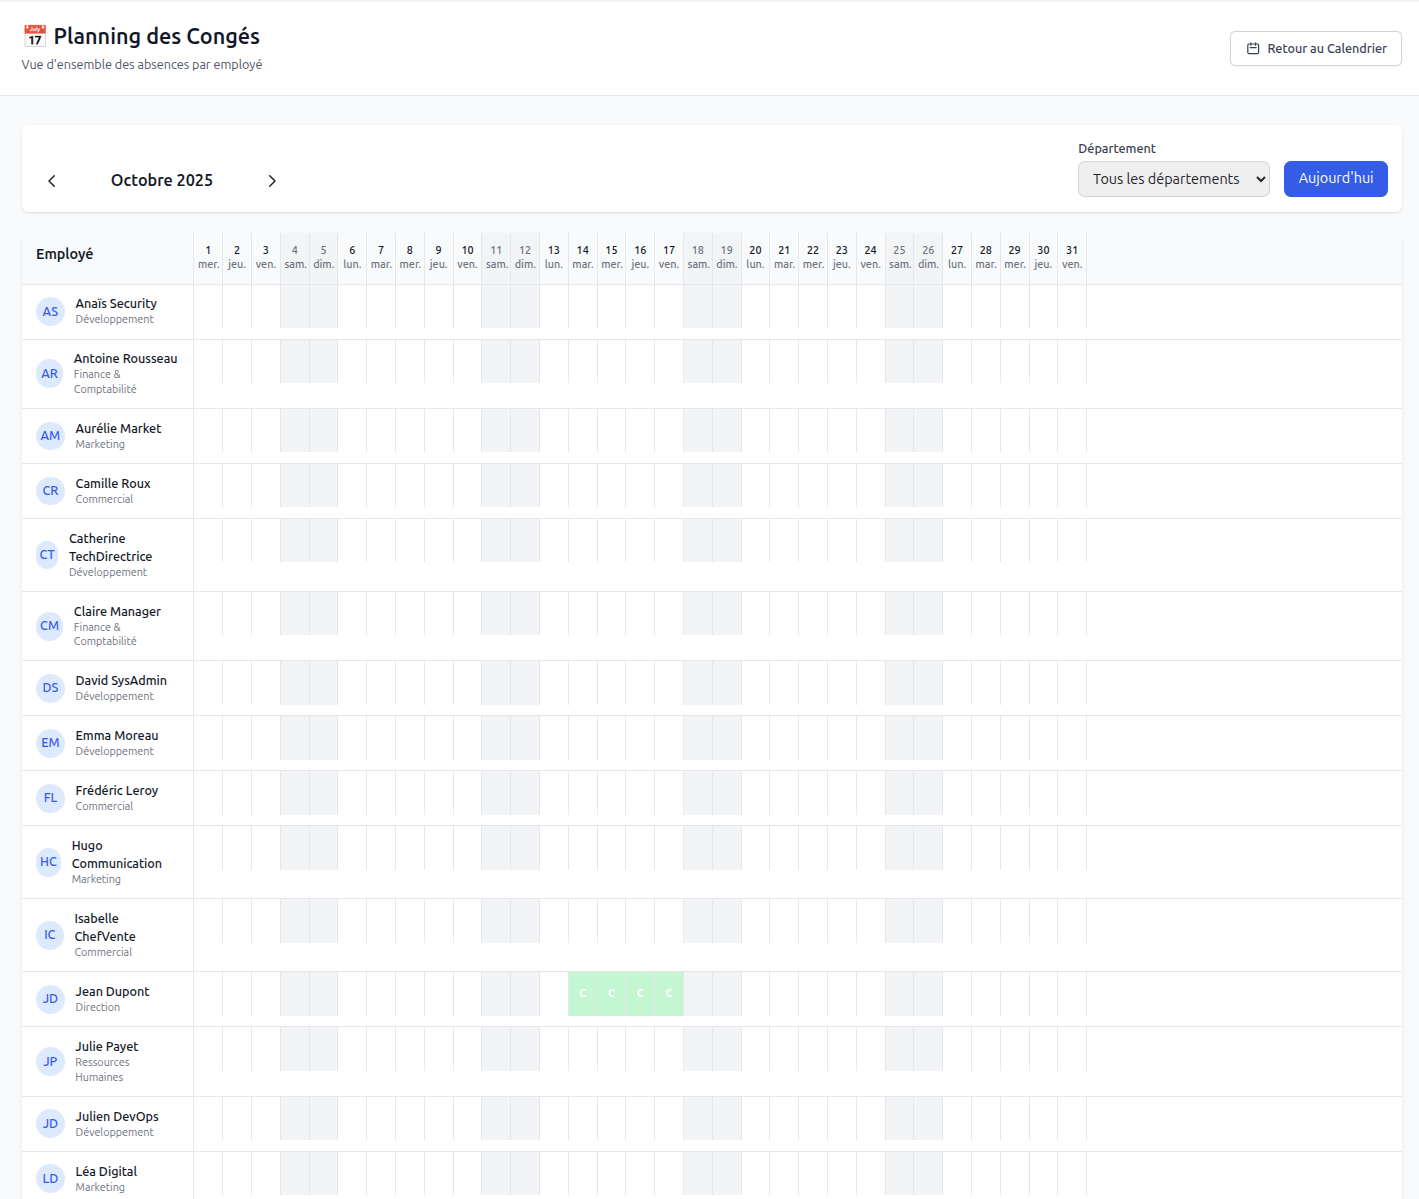Click the HC avatar for Hugo Communication
Viewport: 1419px width, 1199px height.
pyautogui.click(x=48, y=862)
